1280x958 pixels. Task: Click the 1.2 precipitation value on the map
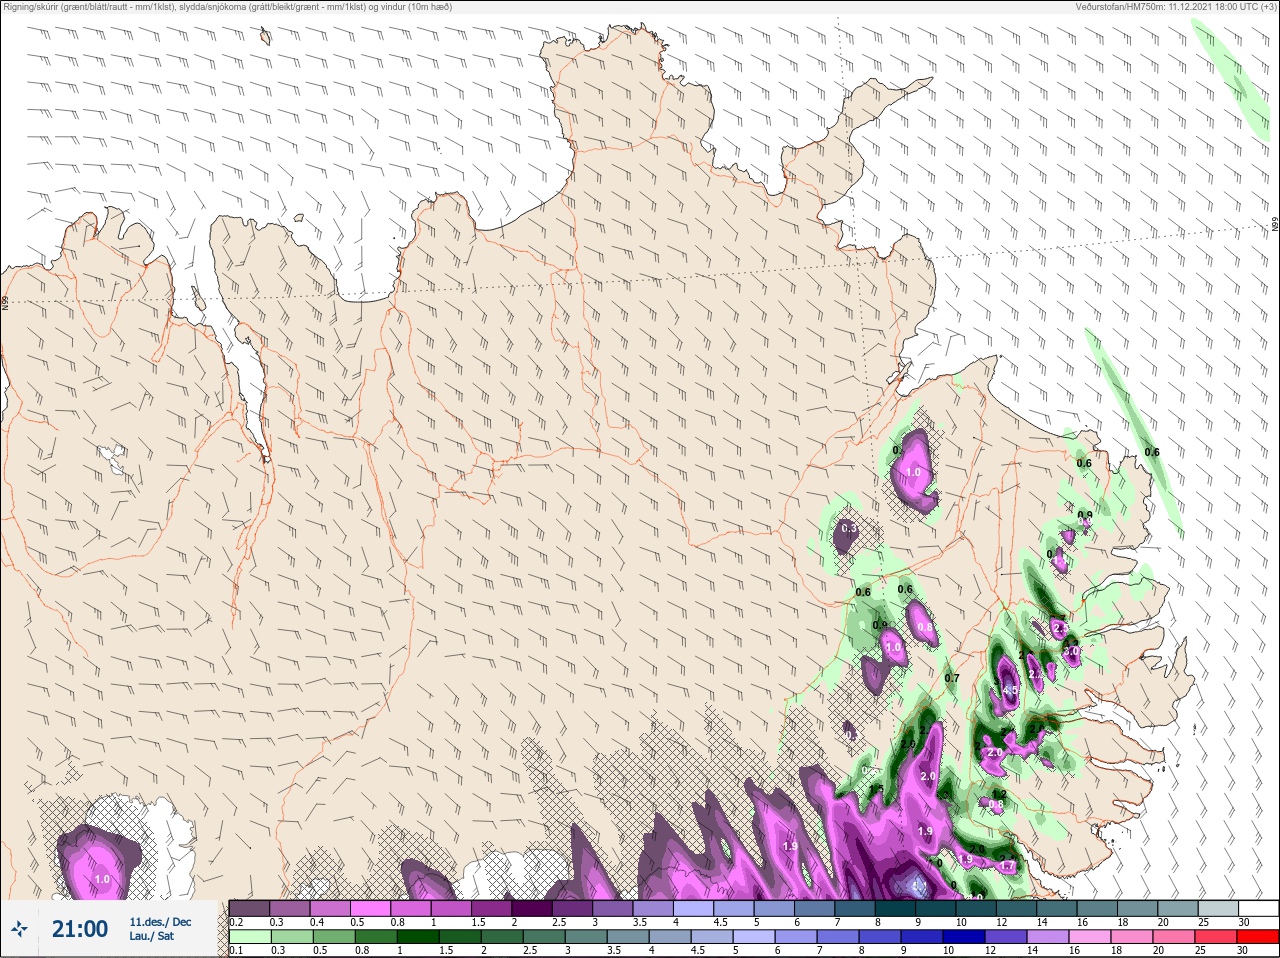998,794
